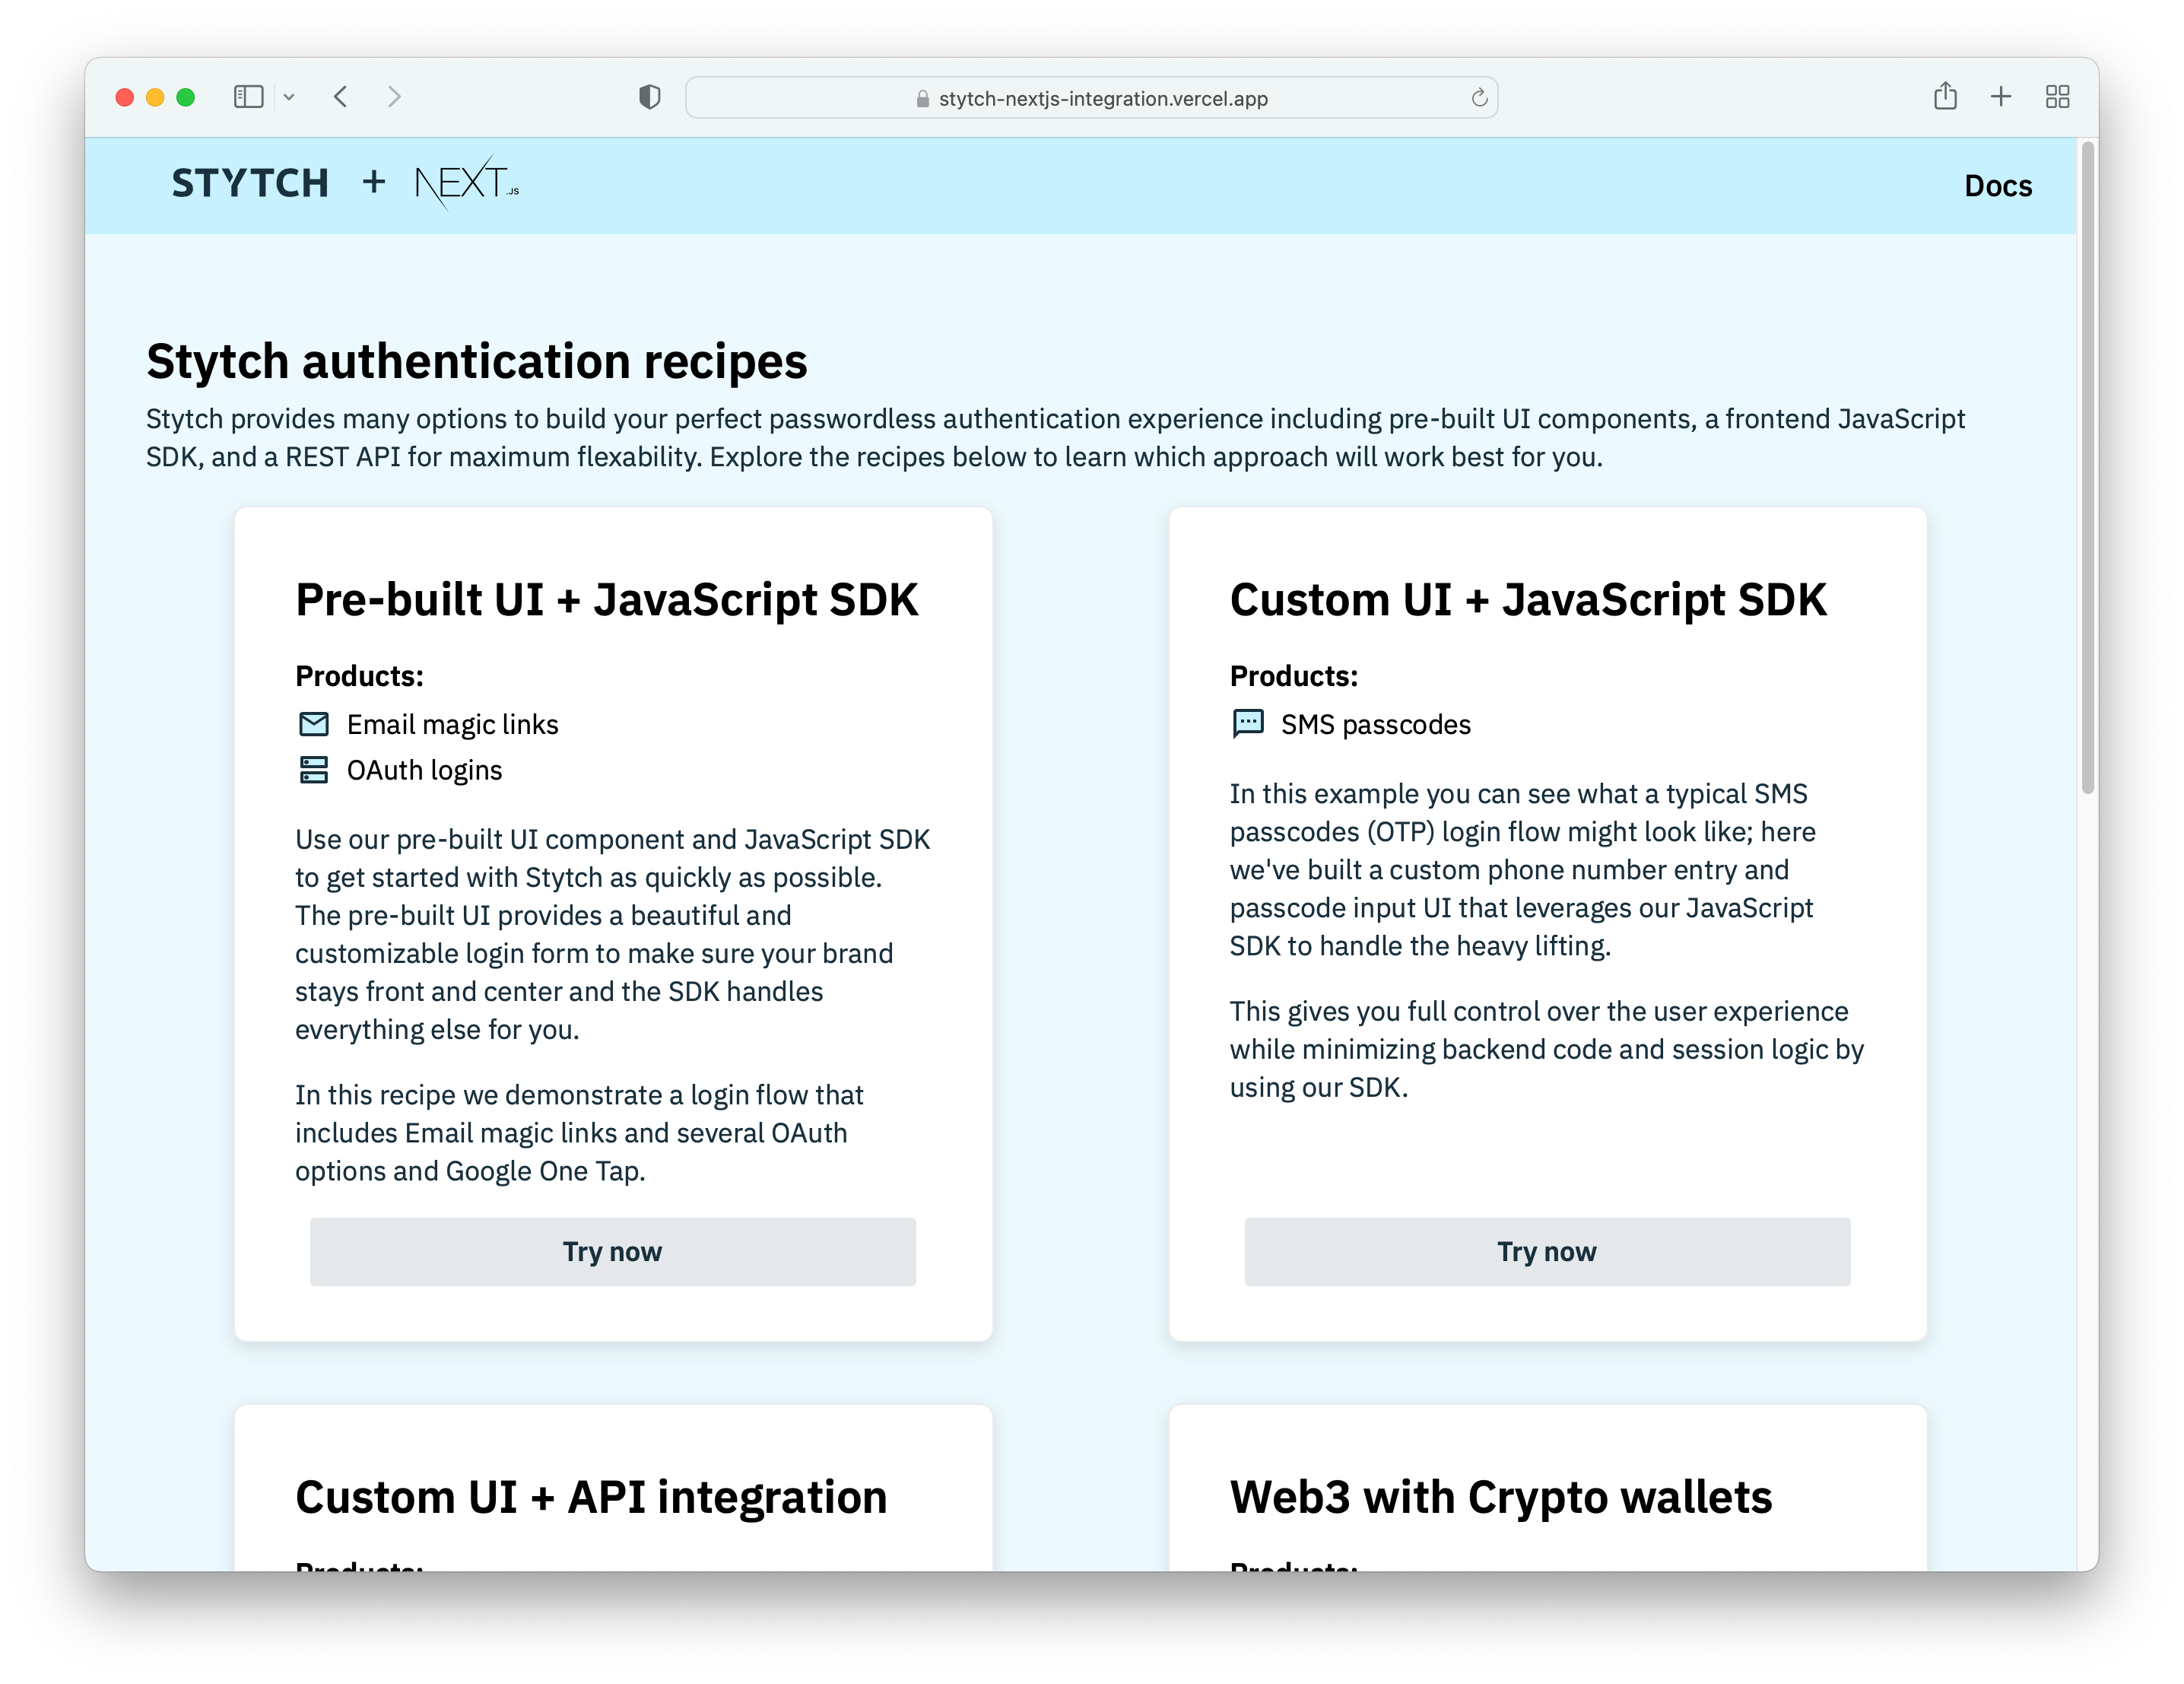Click Try now under Custom UI SDK card
This screenshot has width=2184, height=1684.
tap(1547, 1251)
